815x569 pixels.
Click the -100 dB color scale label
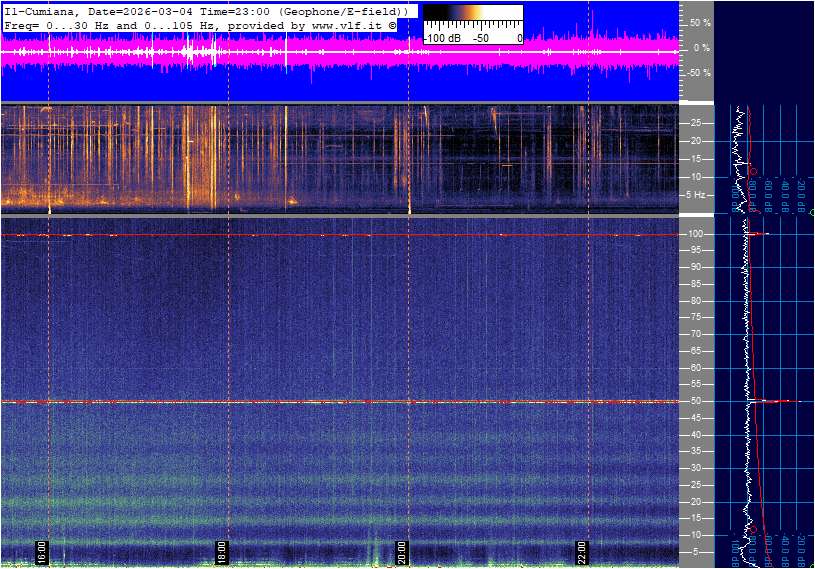441,38
